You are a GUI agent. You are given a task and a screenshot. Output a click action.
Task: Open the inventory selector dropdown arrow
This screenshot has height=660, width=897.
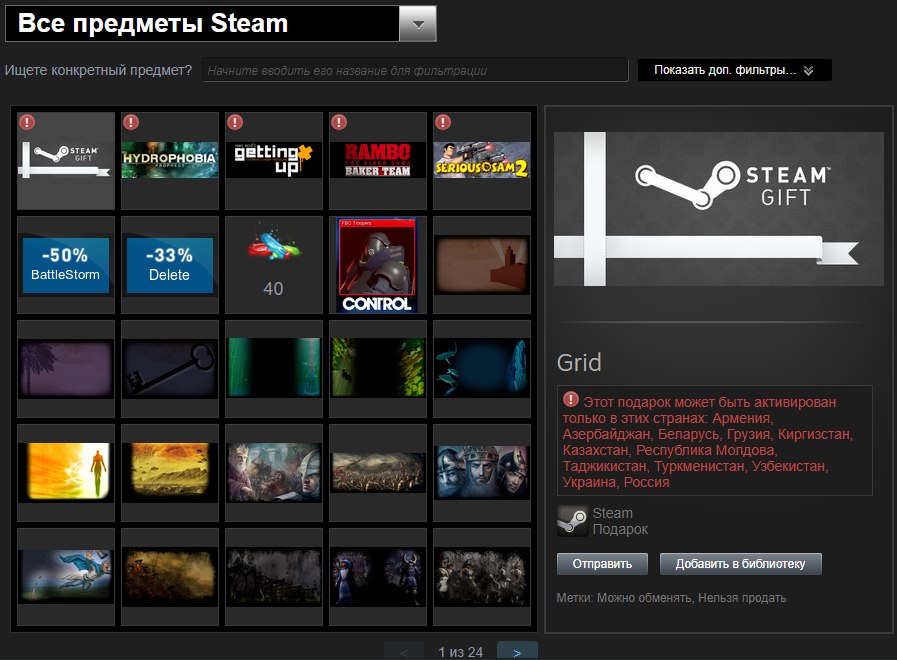(418, 24)
